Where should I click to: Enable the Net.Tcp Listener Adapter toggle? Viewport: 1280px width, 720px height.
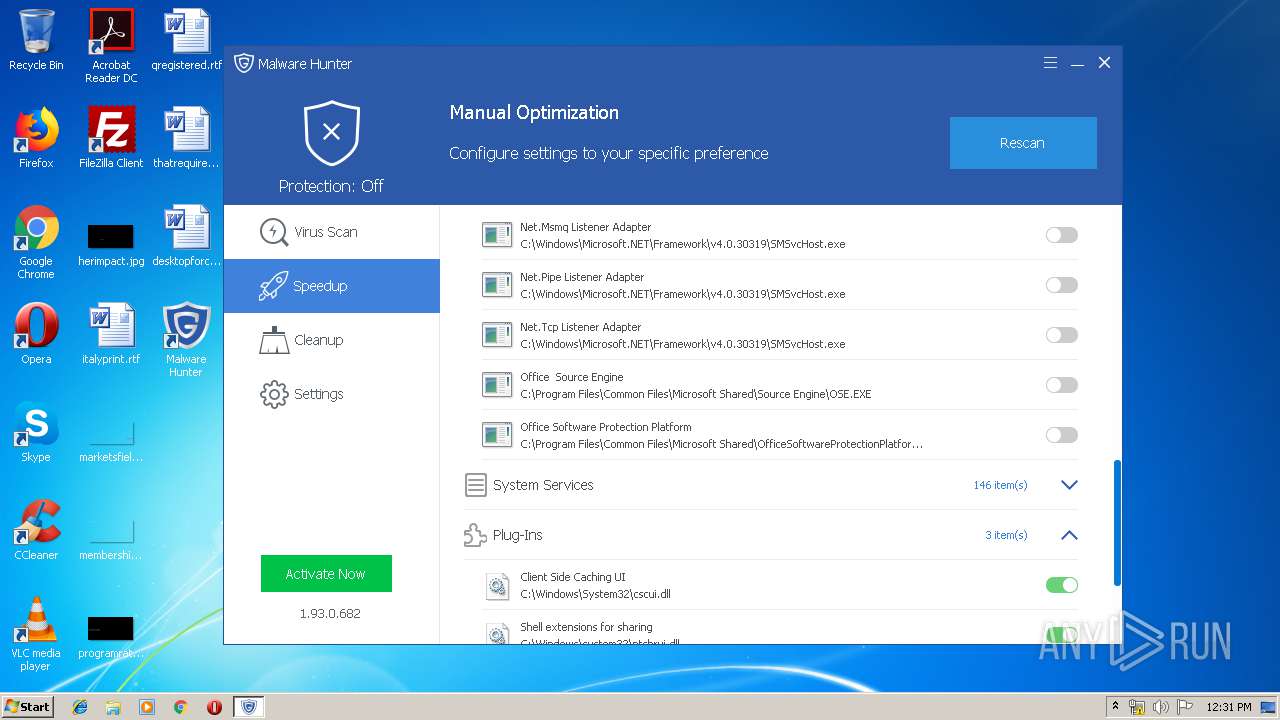(x=1062, y=335)
